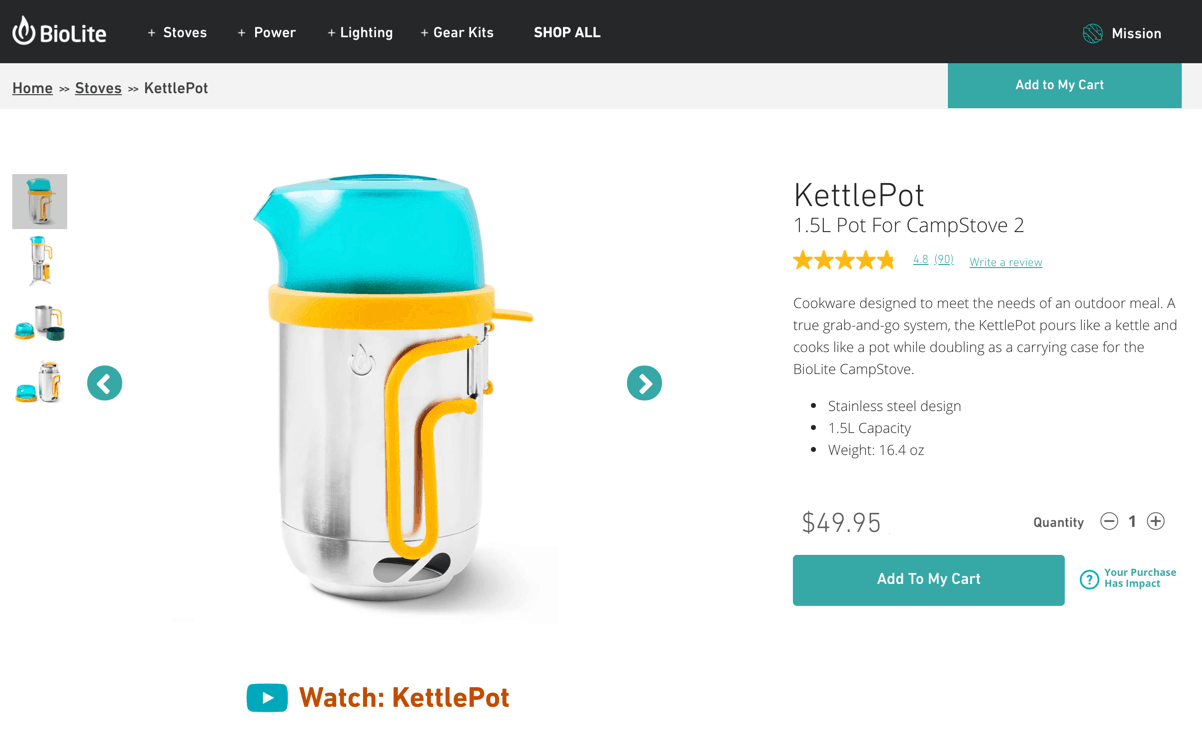Follow the Stoves breadcrumb link
Image resolution: width=1202 pixels, height=756 pixels.
(98, 88)
